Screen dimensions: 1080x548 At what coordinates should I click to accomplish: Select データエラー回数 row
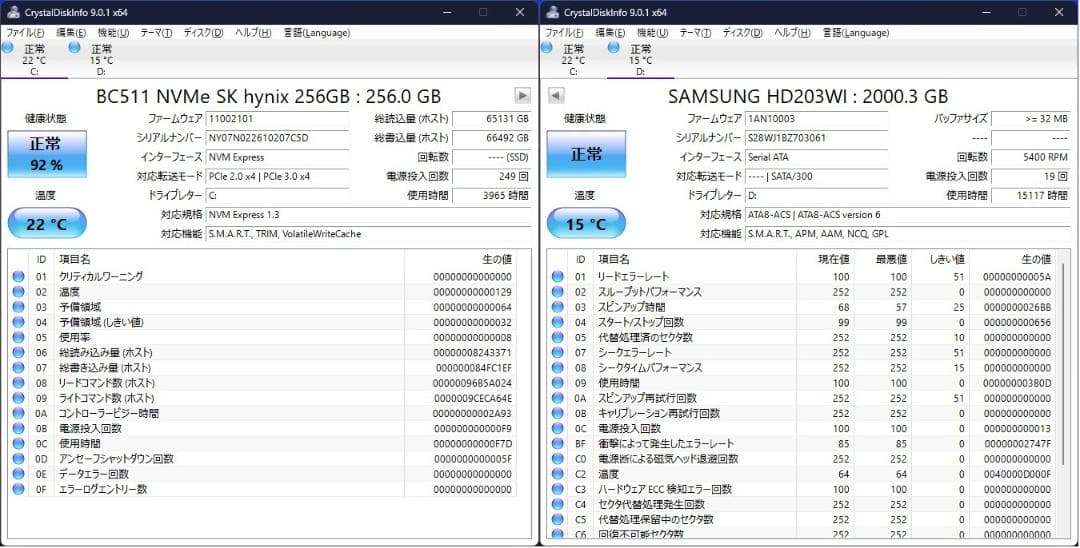tap(262, 474)
